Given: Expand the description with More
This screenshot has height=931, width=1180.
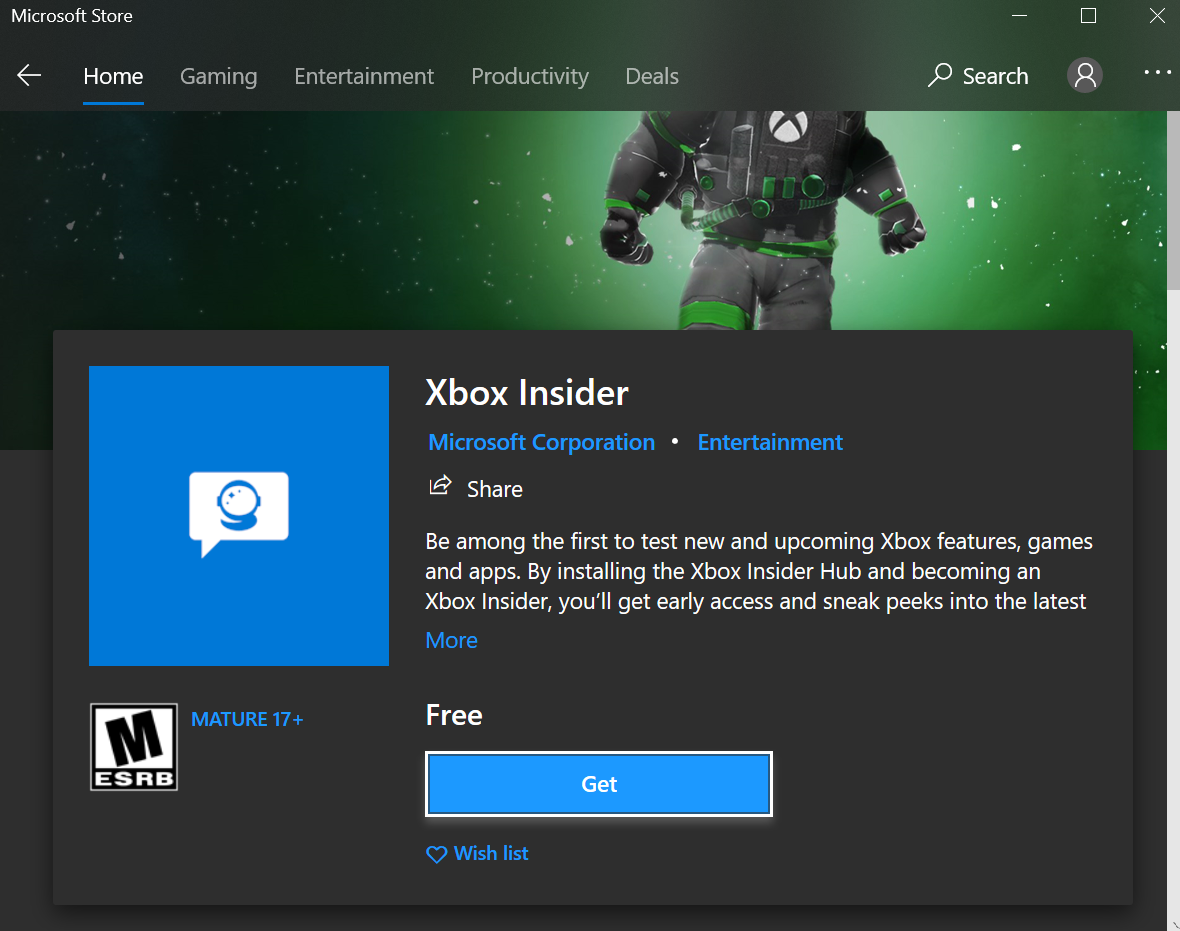Looking at the screenshot, I should click(451, 639).
